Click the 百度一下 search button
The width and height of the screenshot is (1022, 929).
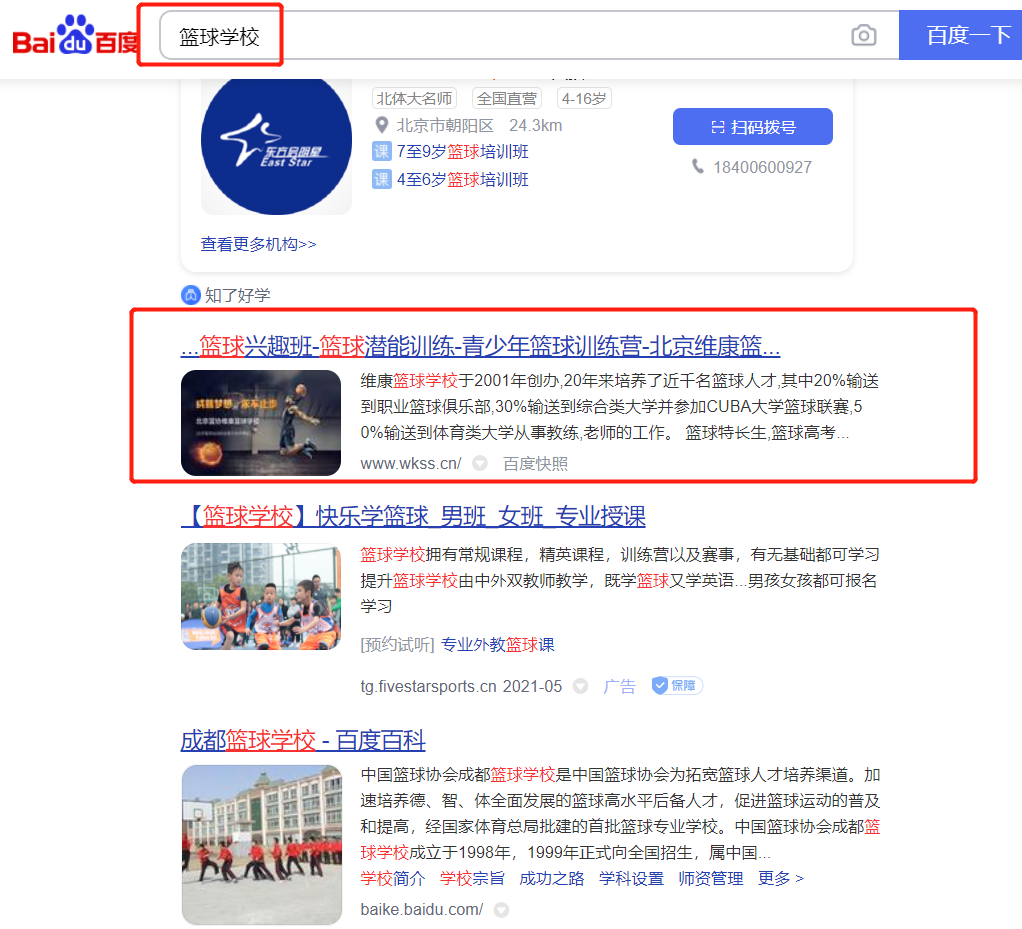960,35
